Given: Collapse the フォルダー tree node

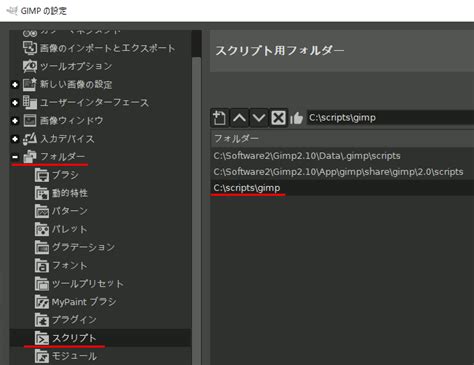Looking at the screenshot, I should tap(15, 157).
